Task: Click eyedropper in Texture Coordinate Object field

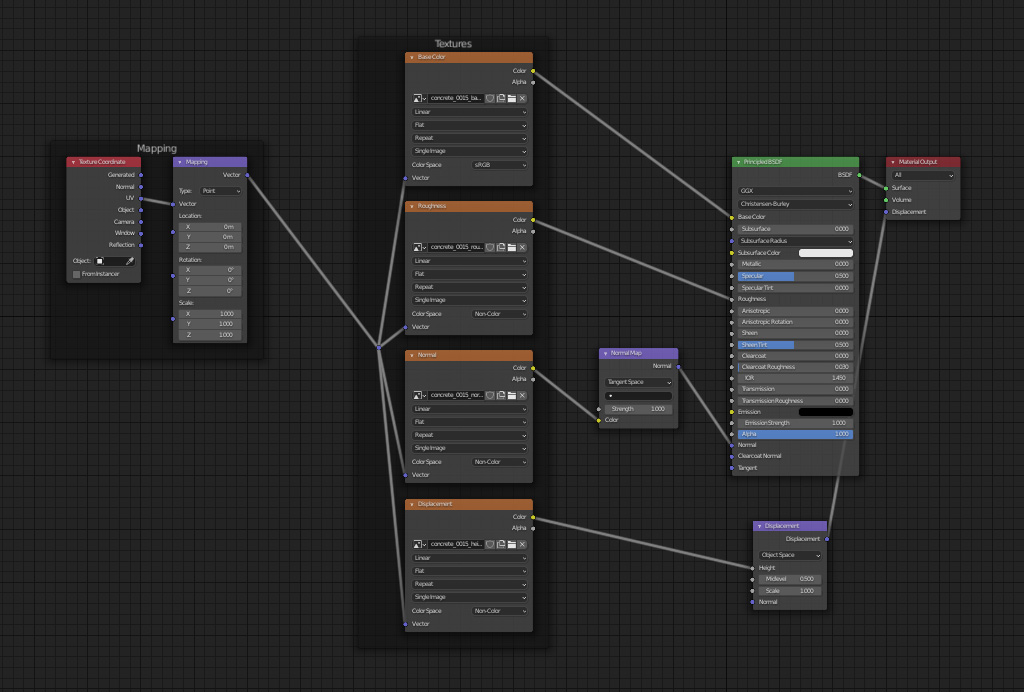Action: (x=129, y=261)
